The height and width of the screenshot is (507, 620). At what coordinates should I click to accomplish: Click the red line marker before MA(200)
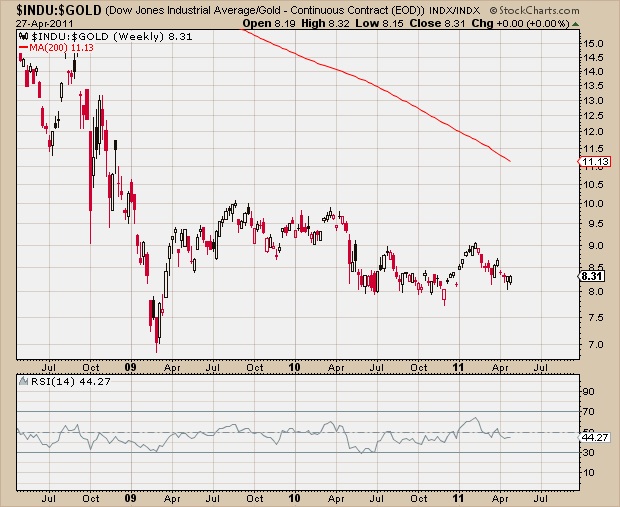(x=23, y=47)
